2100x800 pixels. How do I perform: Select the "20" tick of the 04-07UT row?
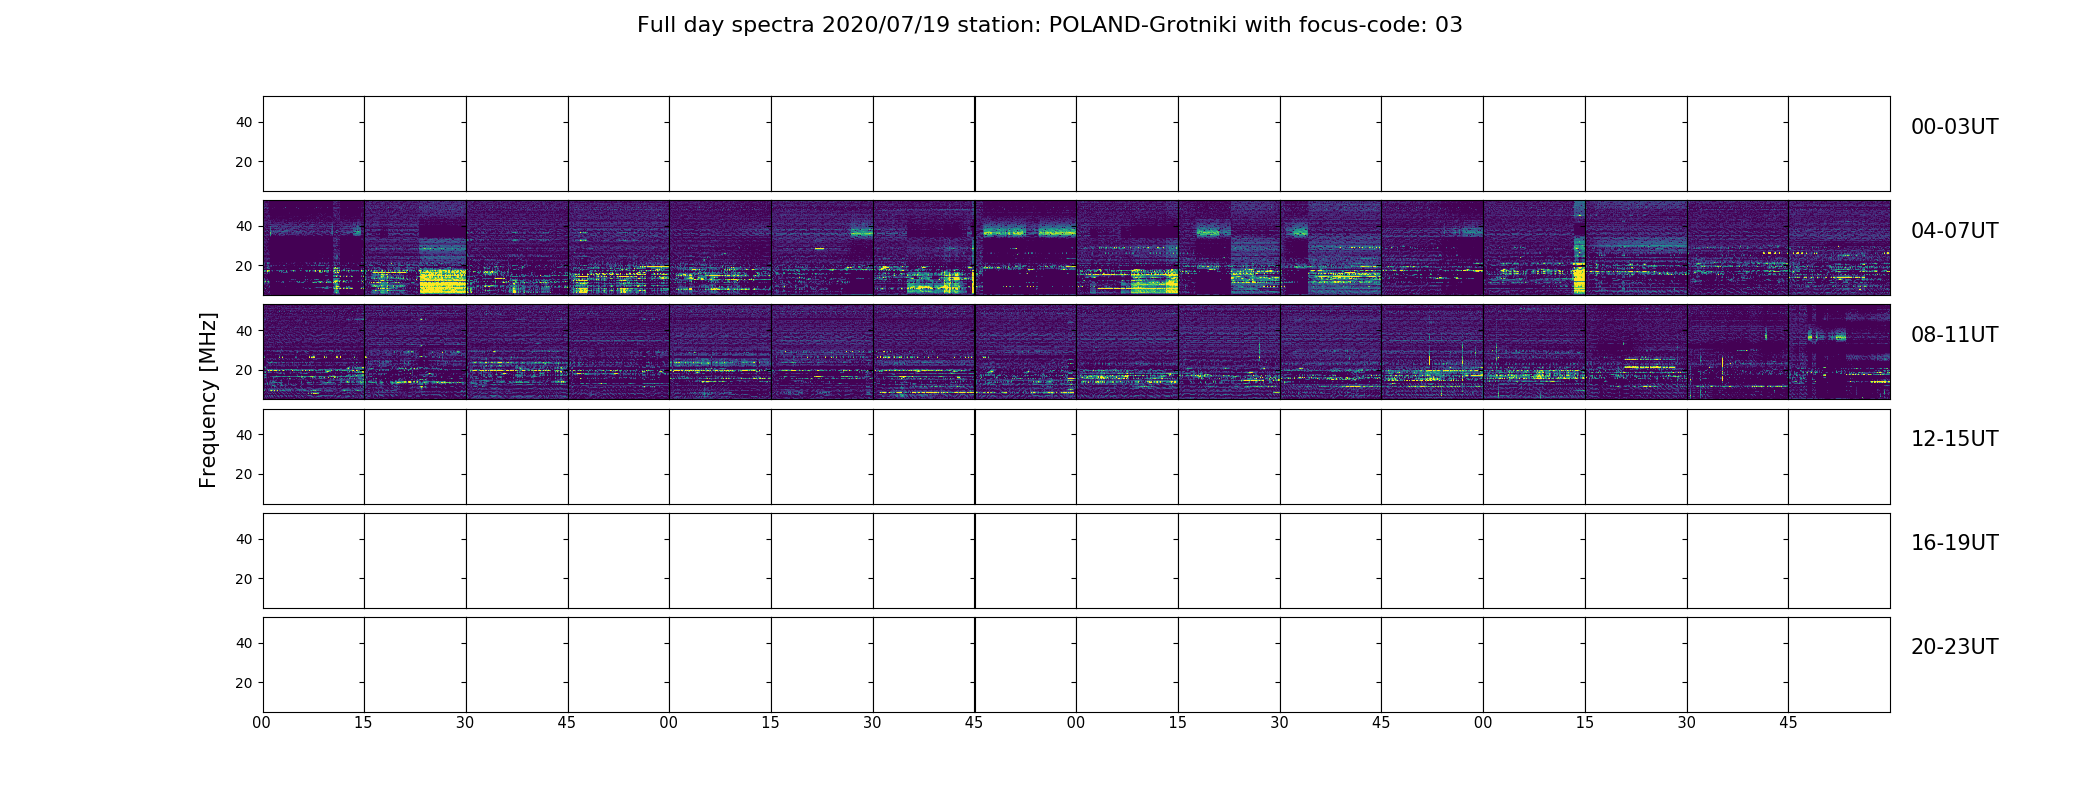coord(243,266)
